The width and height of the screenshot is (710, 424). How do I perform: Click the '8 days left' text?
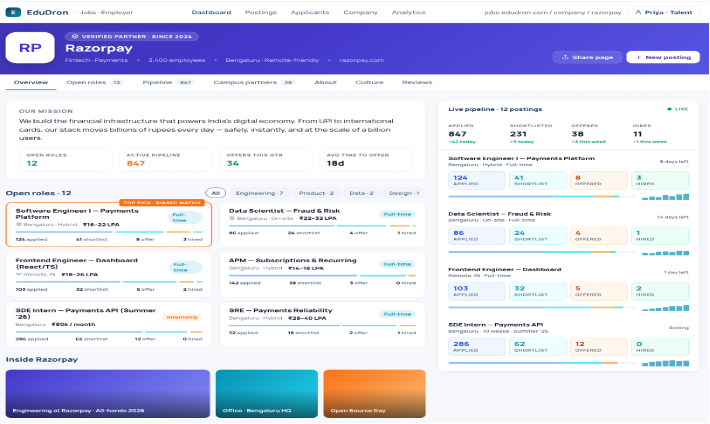tap(674, 162)
